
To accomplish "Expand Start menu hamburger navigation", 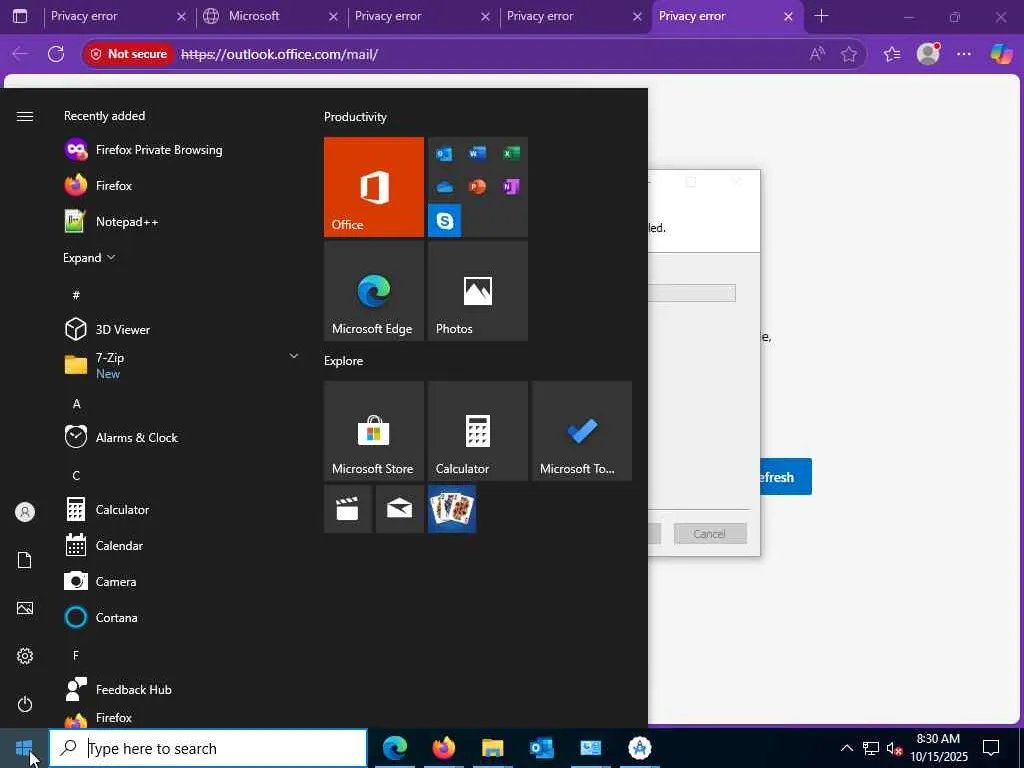I will tap(25, 116).
